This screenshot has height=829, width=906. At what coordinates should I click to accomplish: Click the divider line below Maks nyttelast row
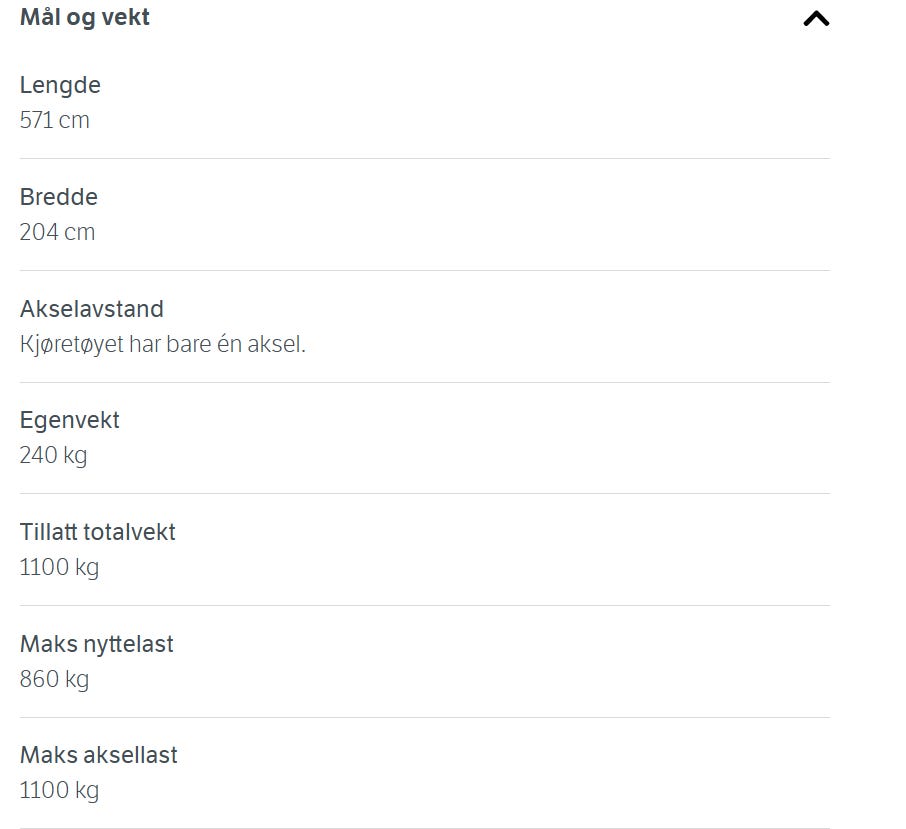pyautogui.click(x=425, y=718)
